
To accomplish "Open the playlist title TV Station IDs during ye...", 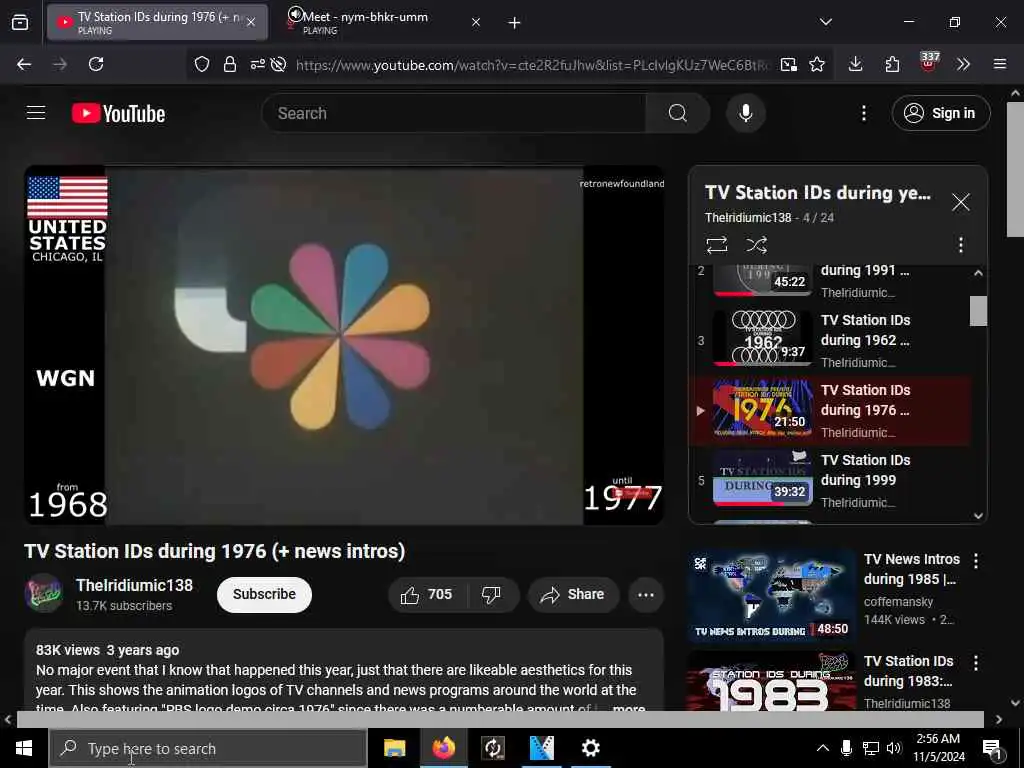I will [818, 193].
